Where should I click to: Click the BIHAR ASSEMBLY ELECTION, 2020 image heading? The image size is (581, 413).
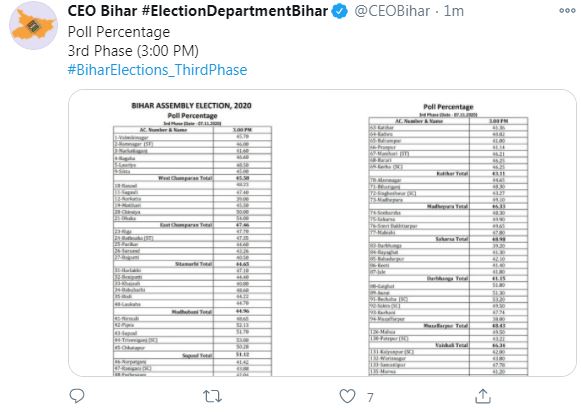point(191,106)
